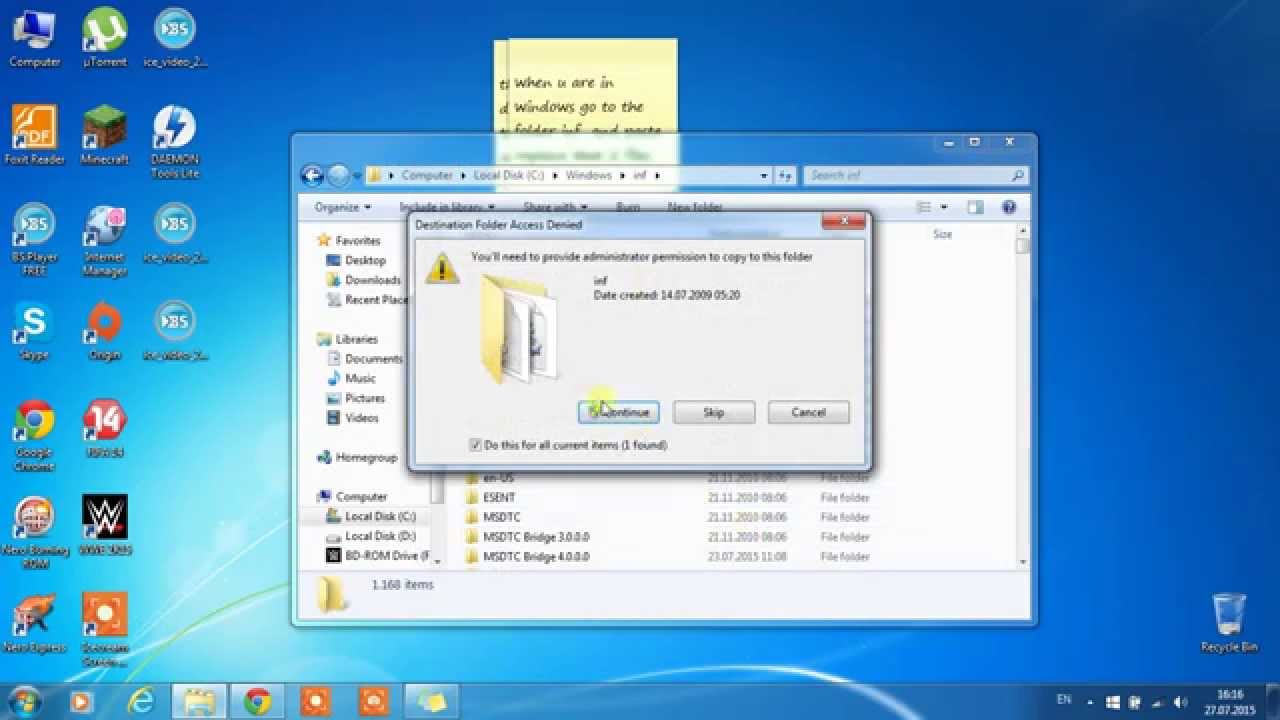The width and height of the screenshot is (1280, 720).
Task: Toggle the preview pane icon
Action: pyautogui.click(x=975, y=207)
